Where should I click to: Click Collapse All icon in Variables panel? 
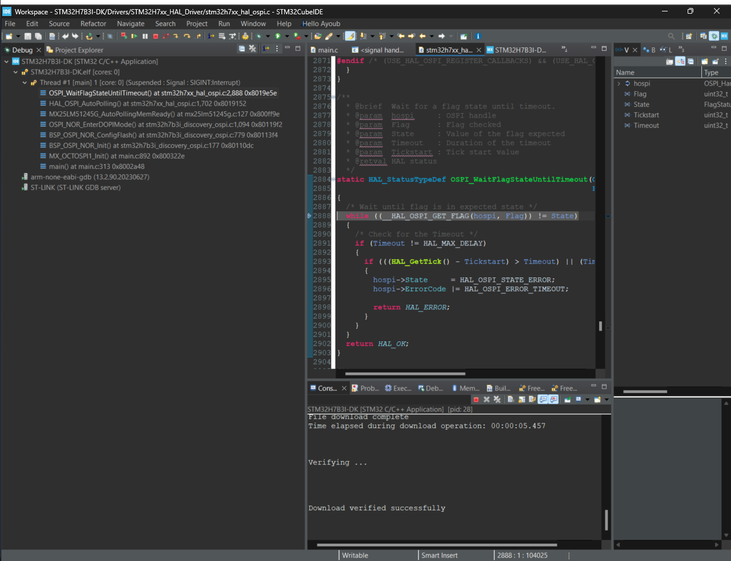(x=690, y=61)
